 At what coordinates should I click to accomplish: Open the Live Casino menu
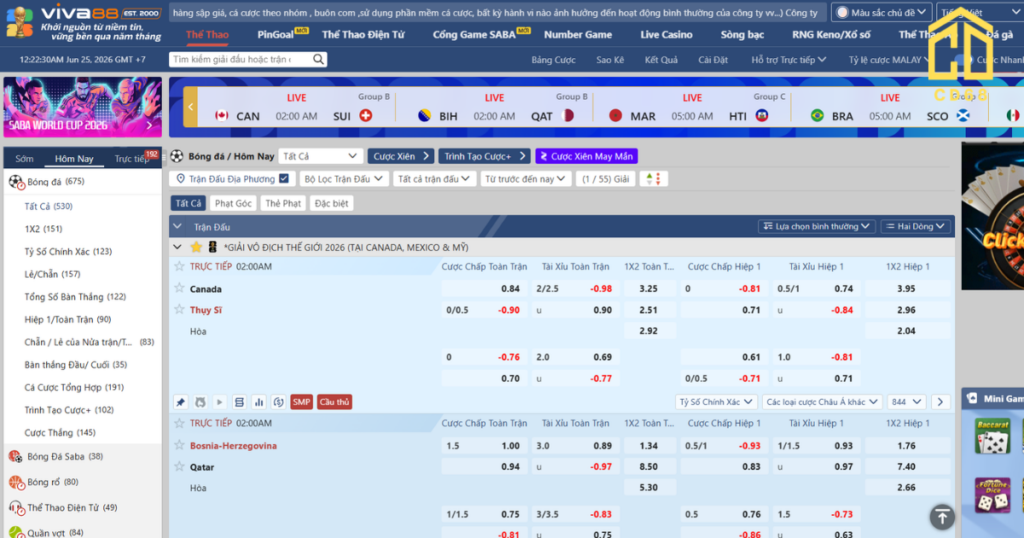tap(666, 35)
